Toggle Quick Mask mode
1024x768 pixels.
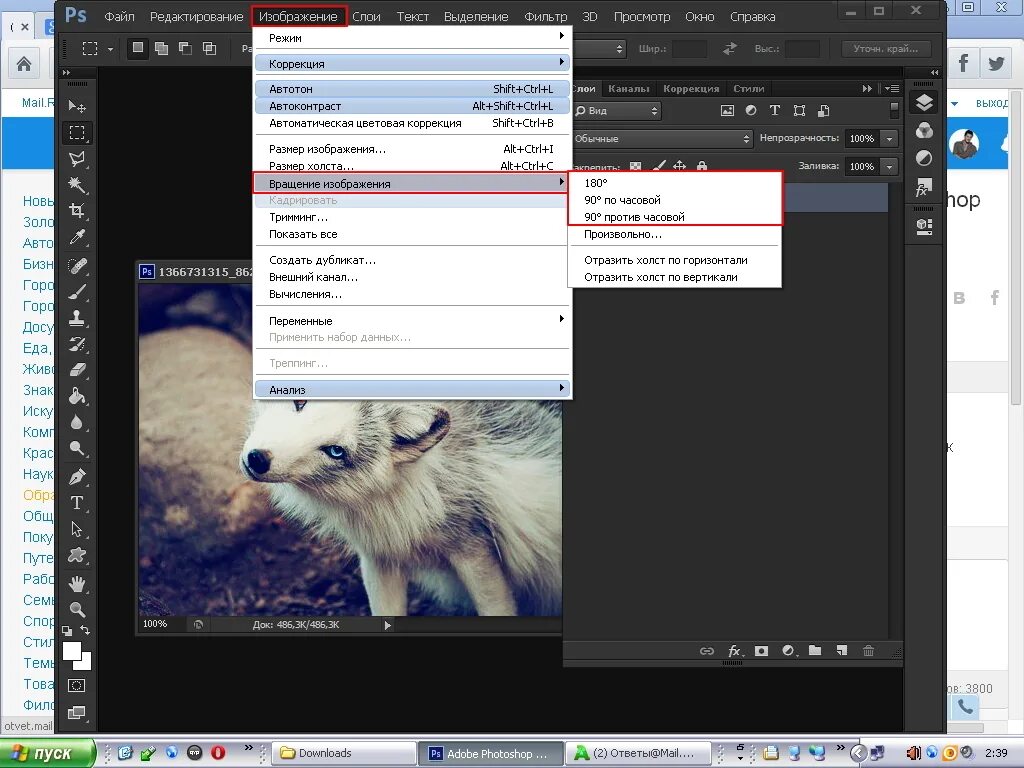pyautogui.click(x=76, y=686)
